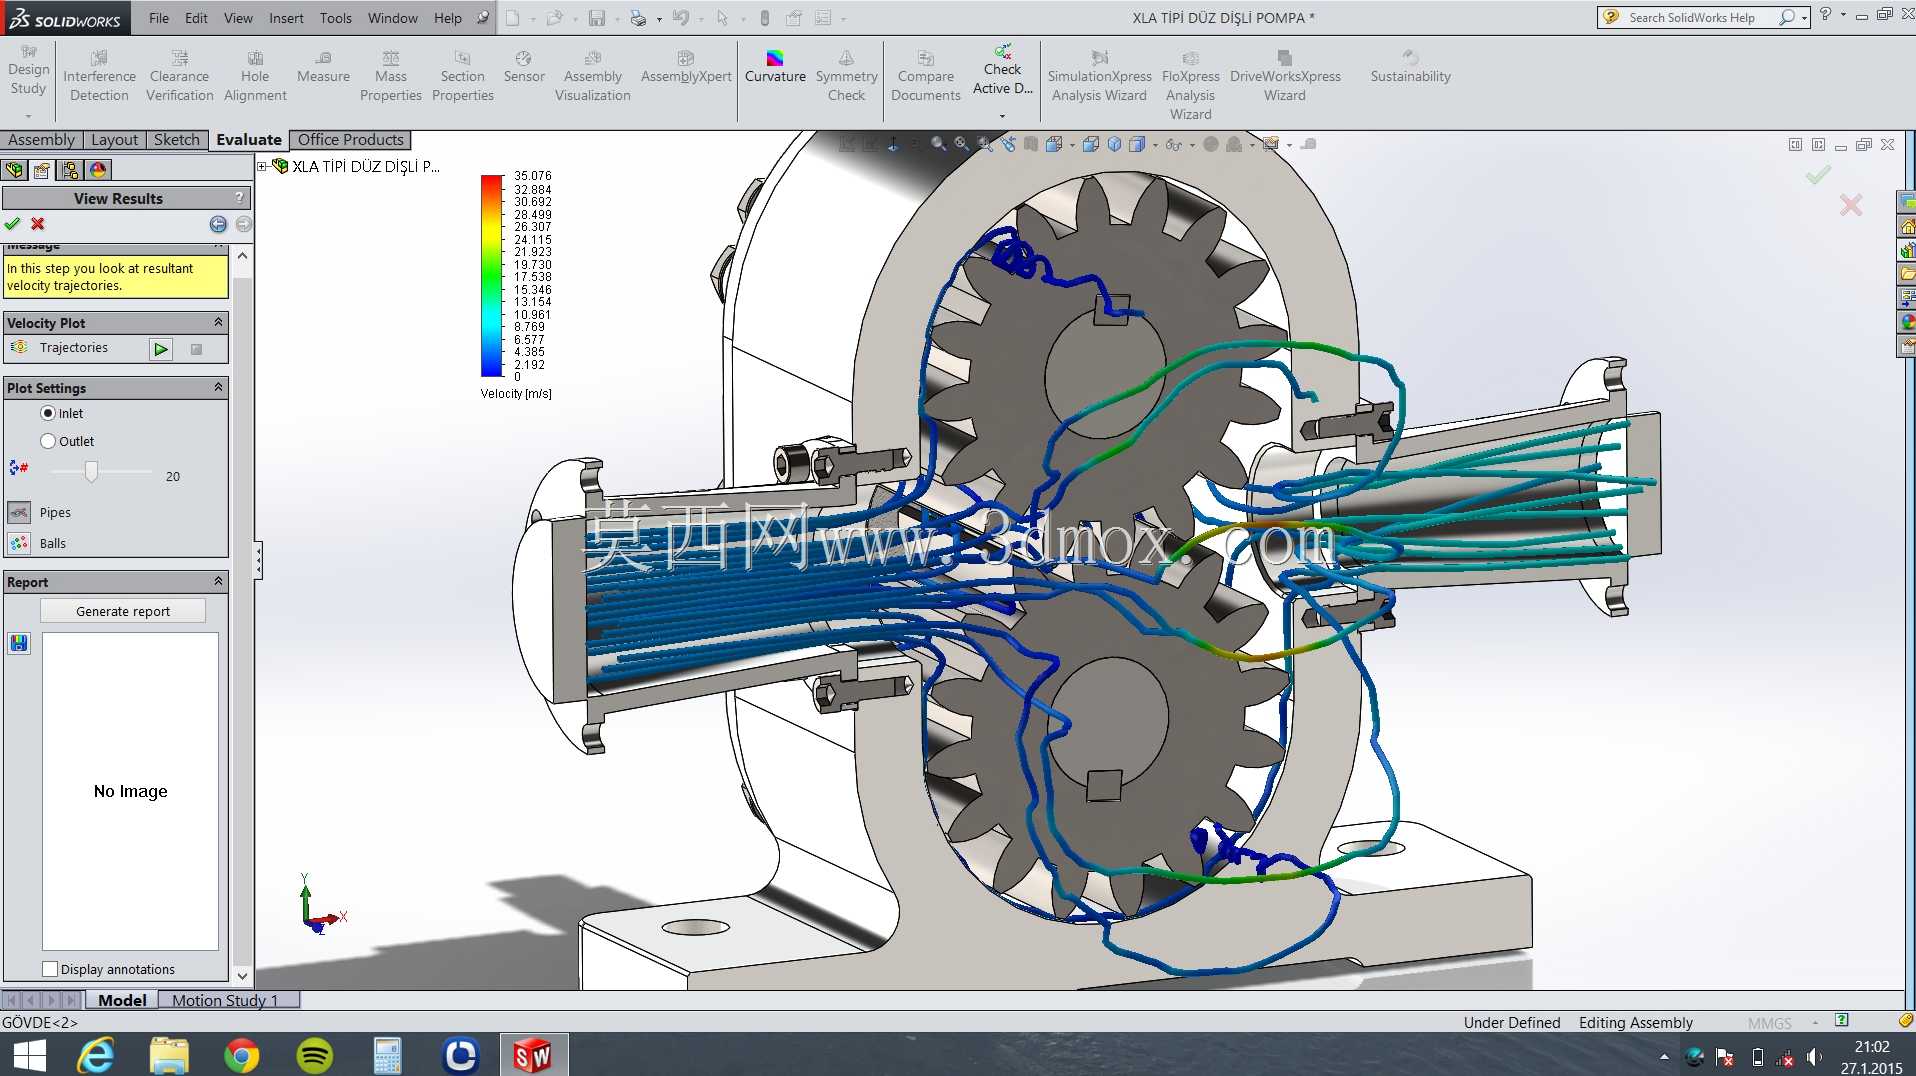Run Check Active Document
Viewport: 1916px width, 1076px height.
coord(1002,69)
